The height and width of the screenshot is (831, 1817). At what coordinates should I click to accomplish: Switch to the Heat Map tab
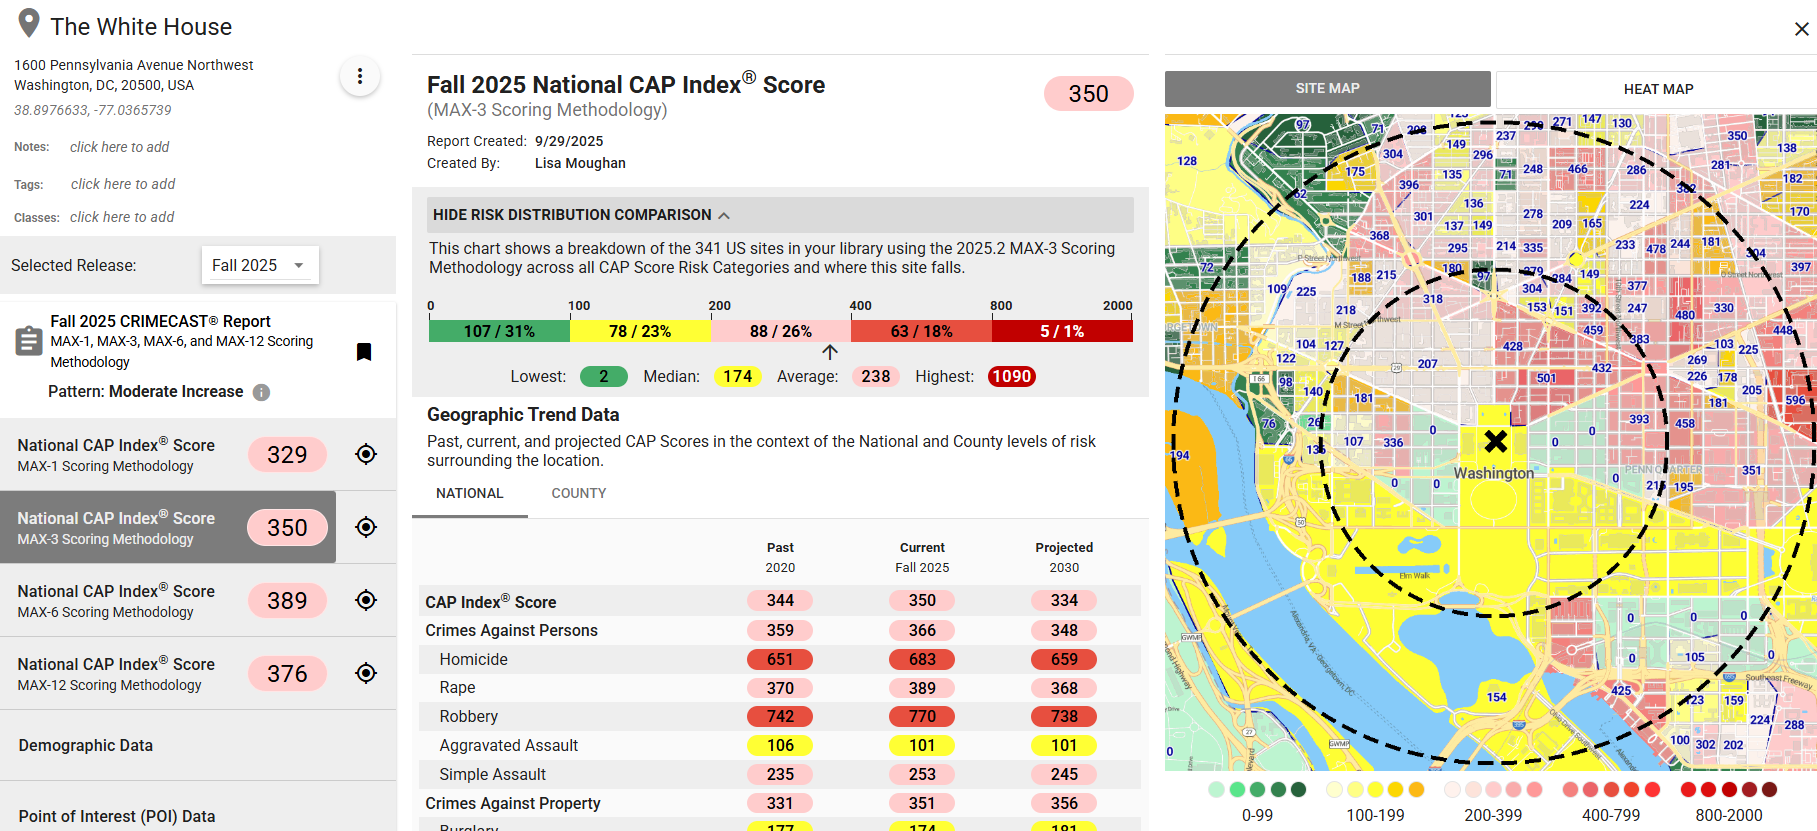coord(1657,89)
